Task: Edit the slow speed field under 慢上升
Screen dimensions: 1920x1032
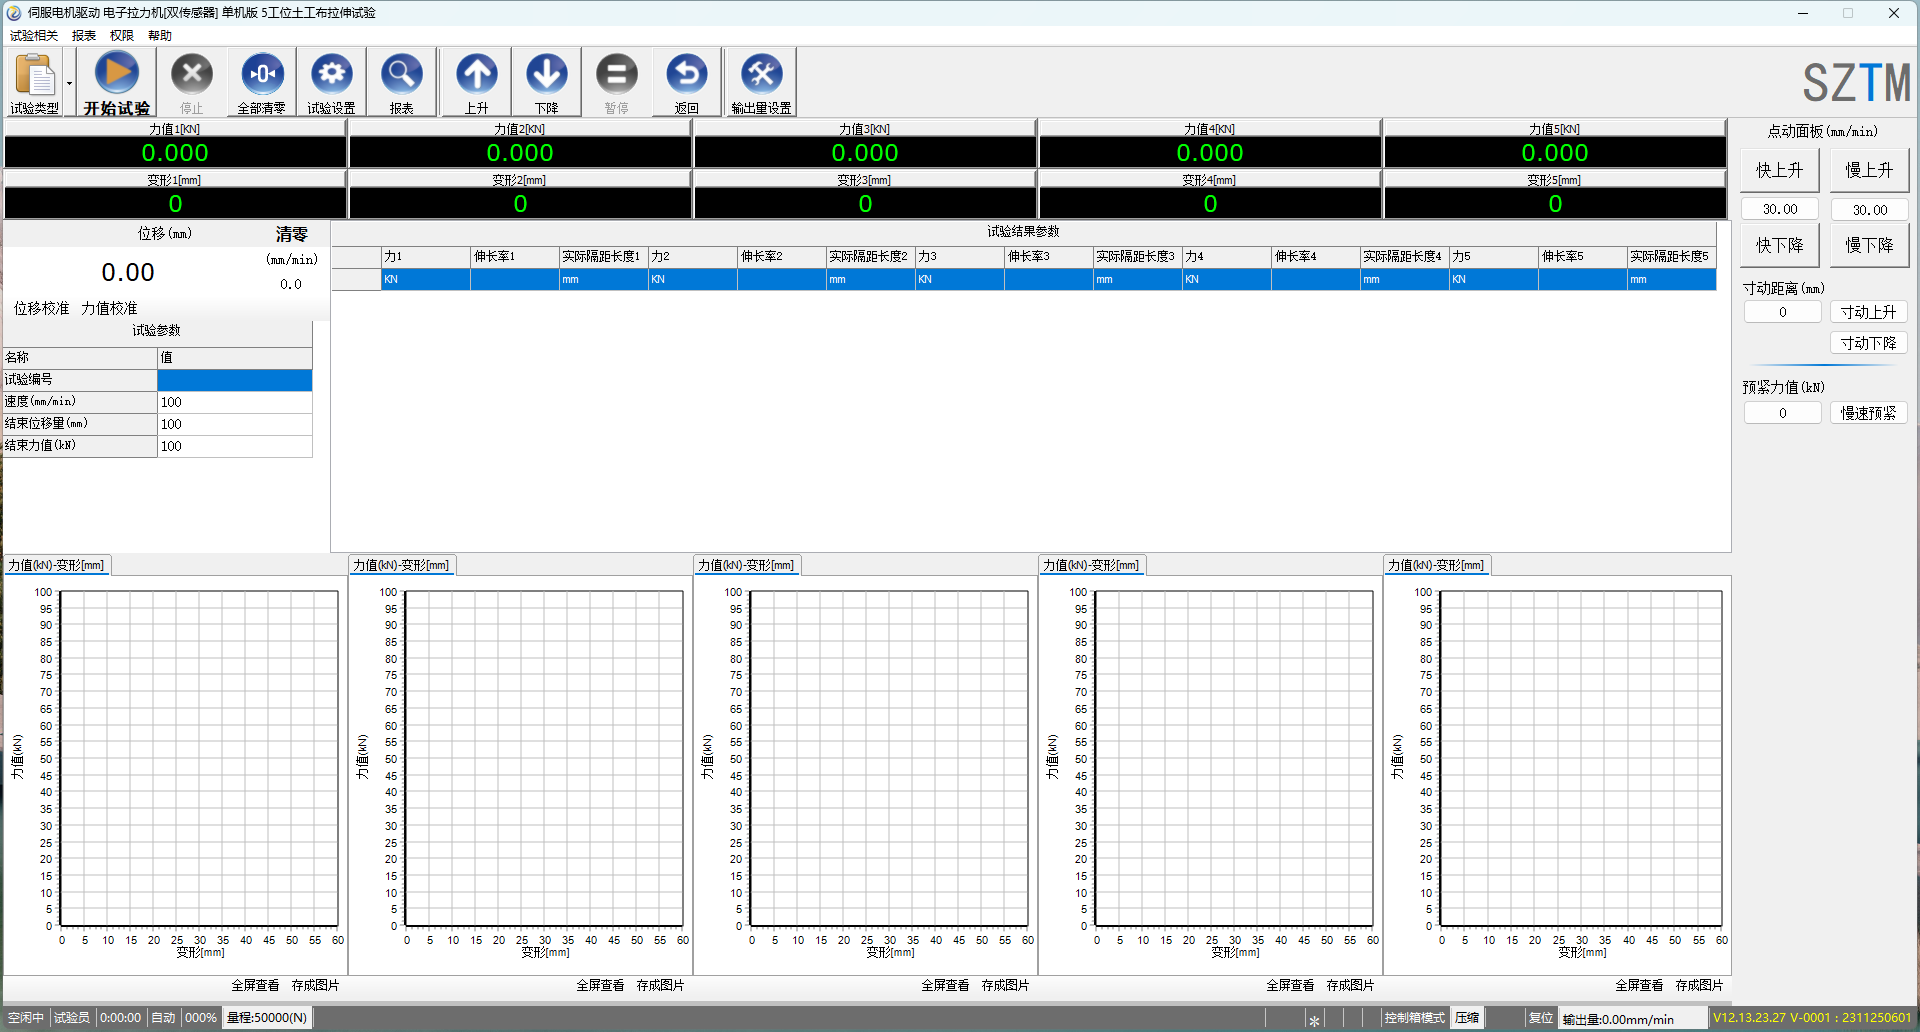Action: coord(1870,209)
